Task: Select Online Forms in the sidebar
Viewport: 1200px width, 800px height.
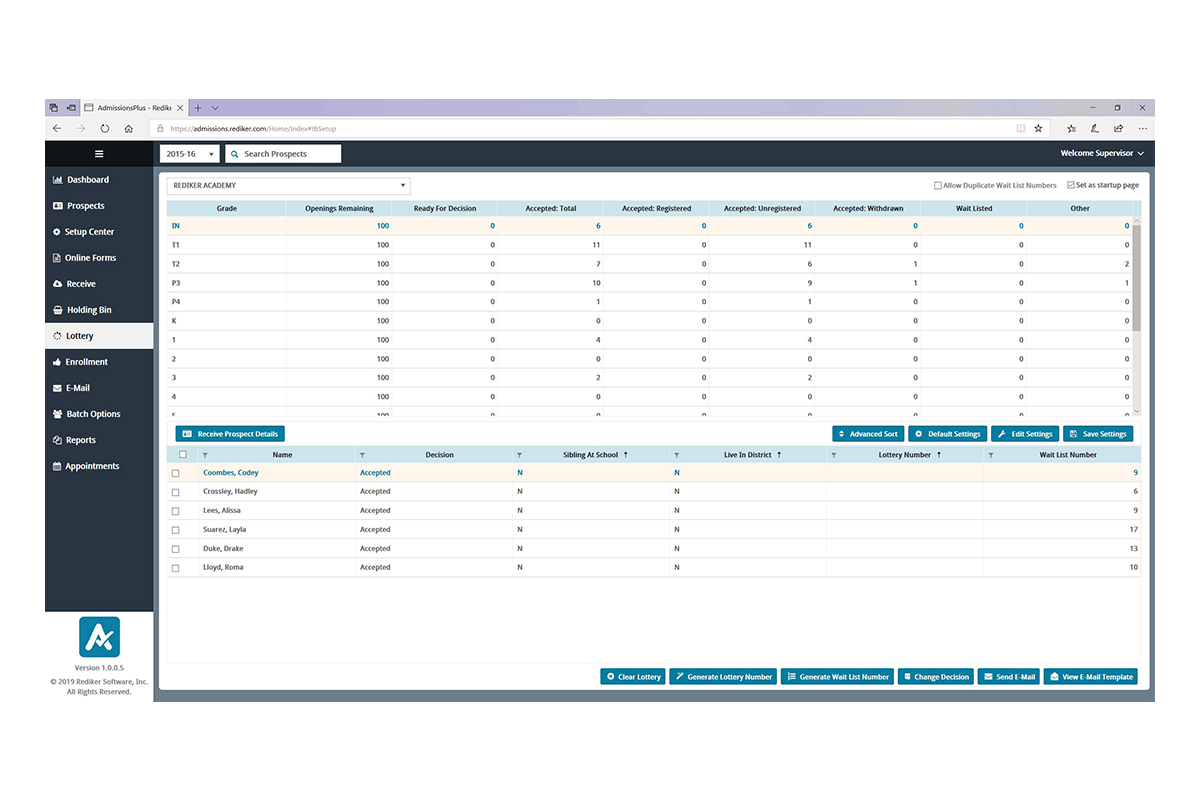Action: click(x=99, y=258)
